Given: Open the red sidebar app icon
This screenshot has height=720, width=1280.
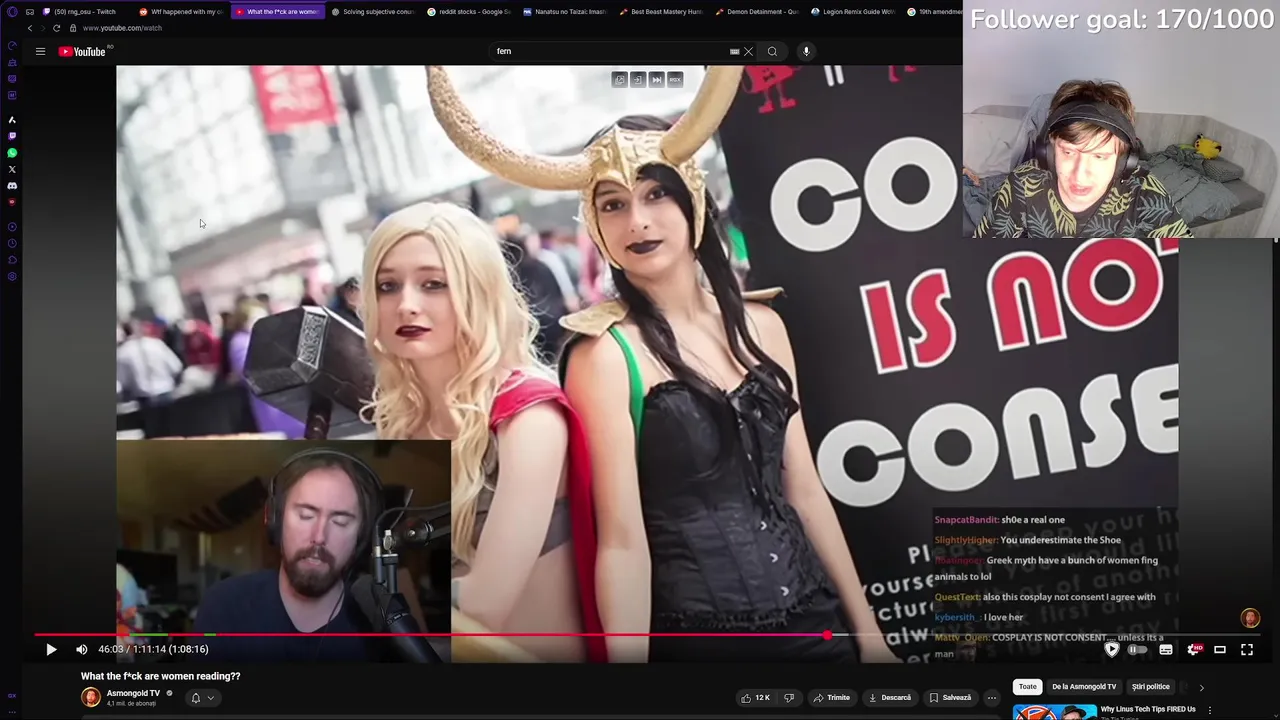Looking at the screenshot, I should click(12, 202).
